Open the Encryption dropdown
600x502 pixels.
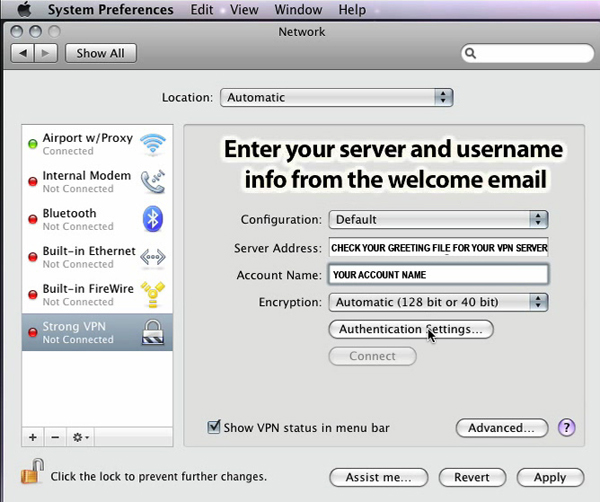click(438, 302)
